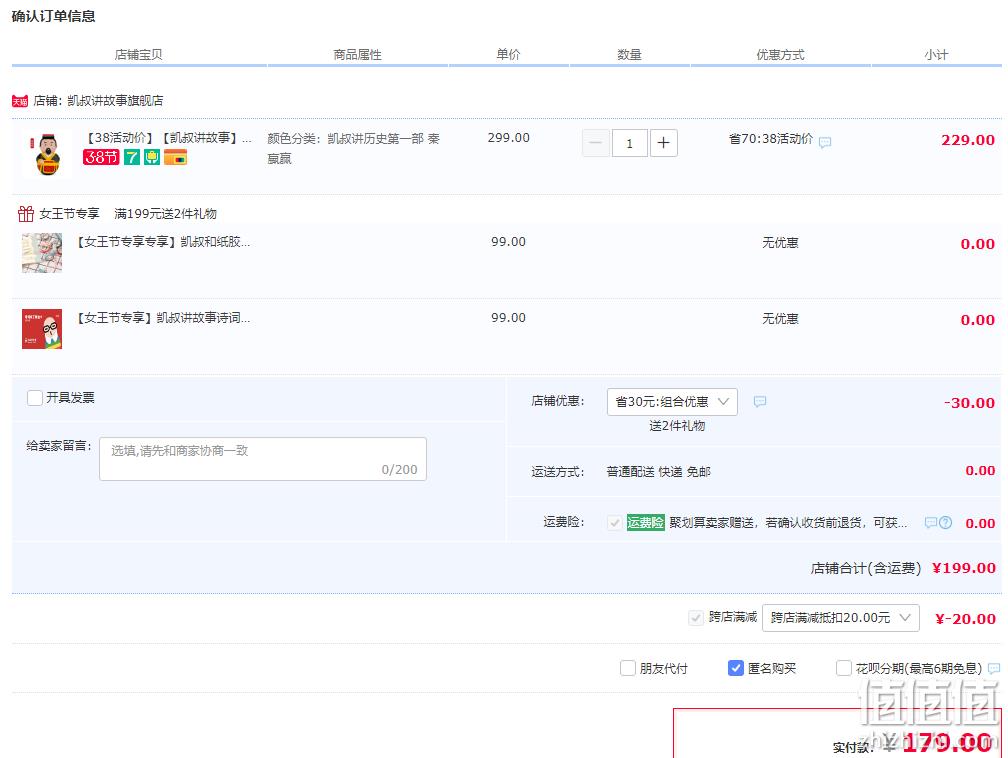Image resolution: width=1008 pixels, height=758 pixels.
Task: Click the green 运费险 tag
Action: [x=645, y=523]
